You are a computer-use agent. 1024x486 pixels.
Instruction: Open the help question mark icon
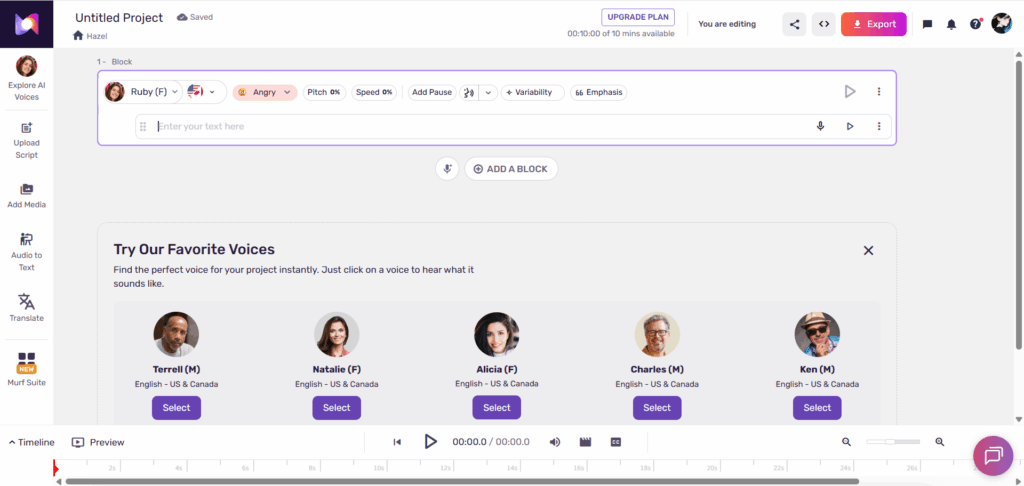pos(976,24)
